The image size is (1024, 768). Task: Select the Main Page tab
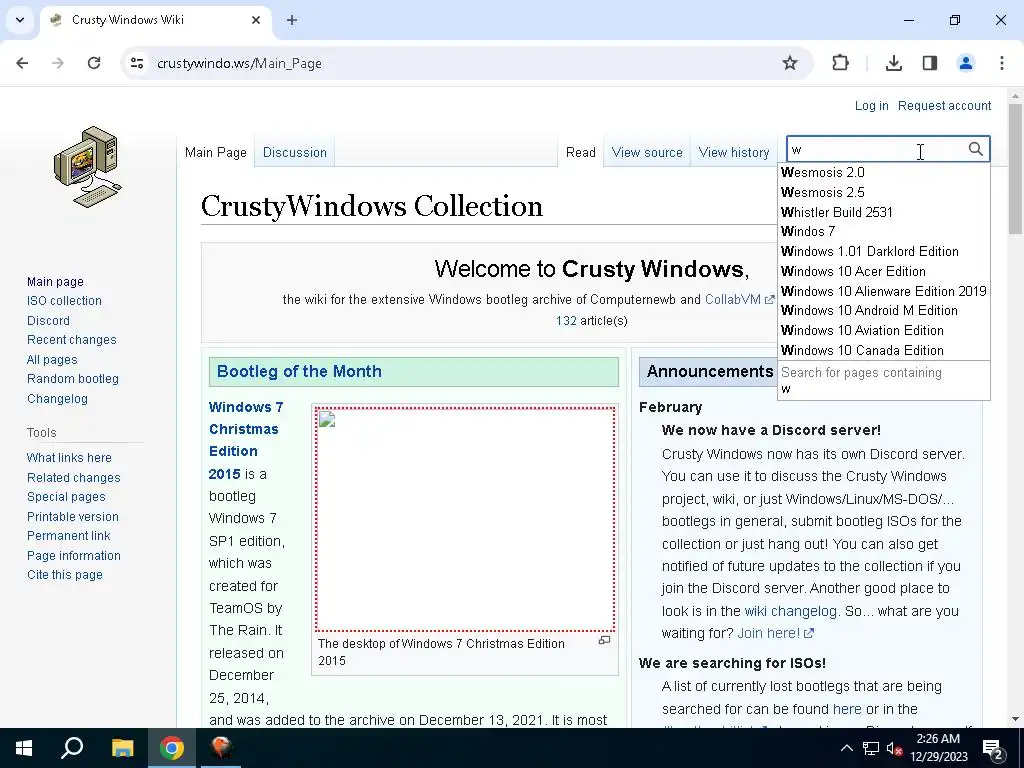coord(216,152)
